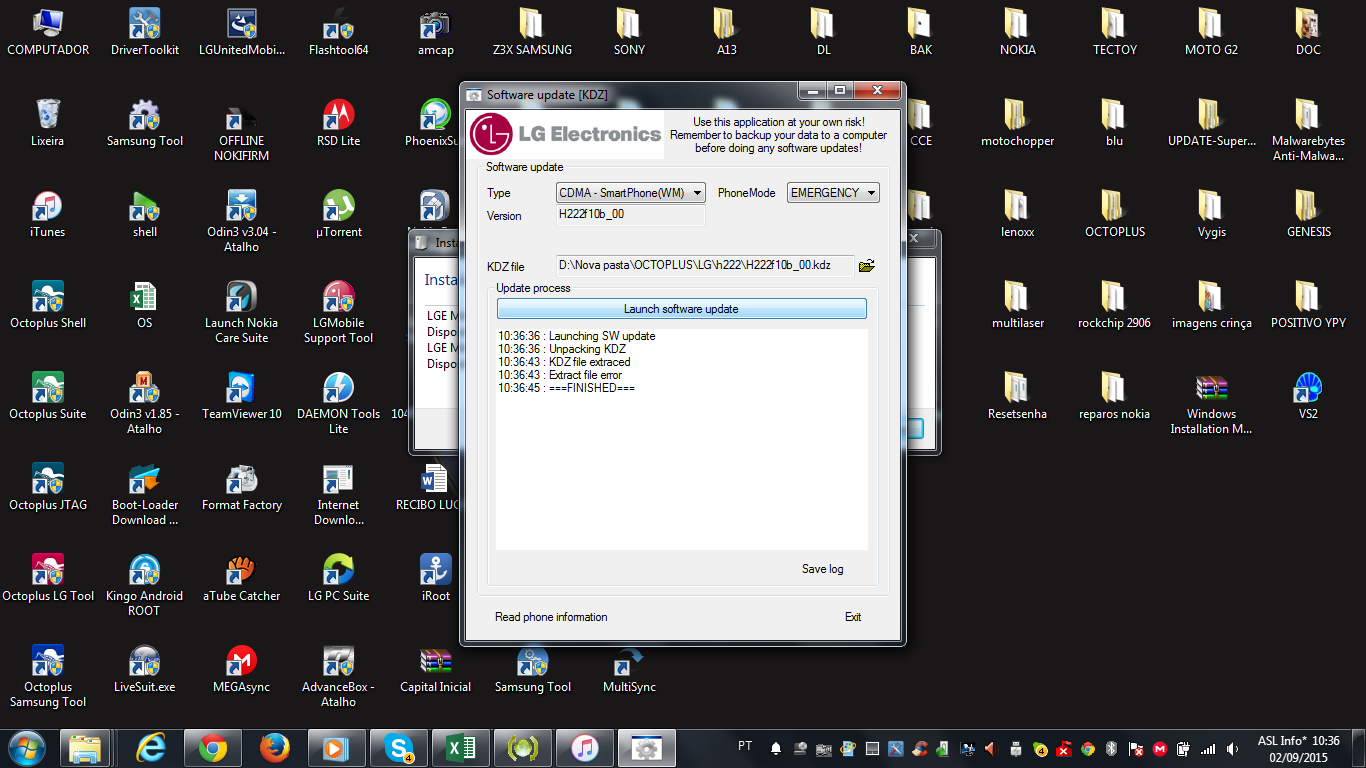Open the NOKIA folder

[1017, 32]
